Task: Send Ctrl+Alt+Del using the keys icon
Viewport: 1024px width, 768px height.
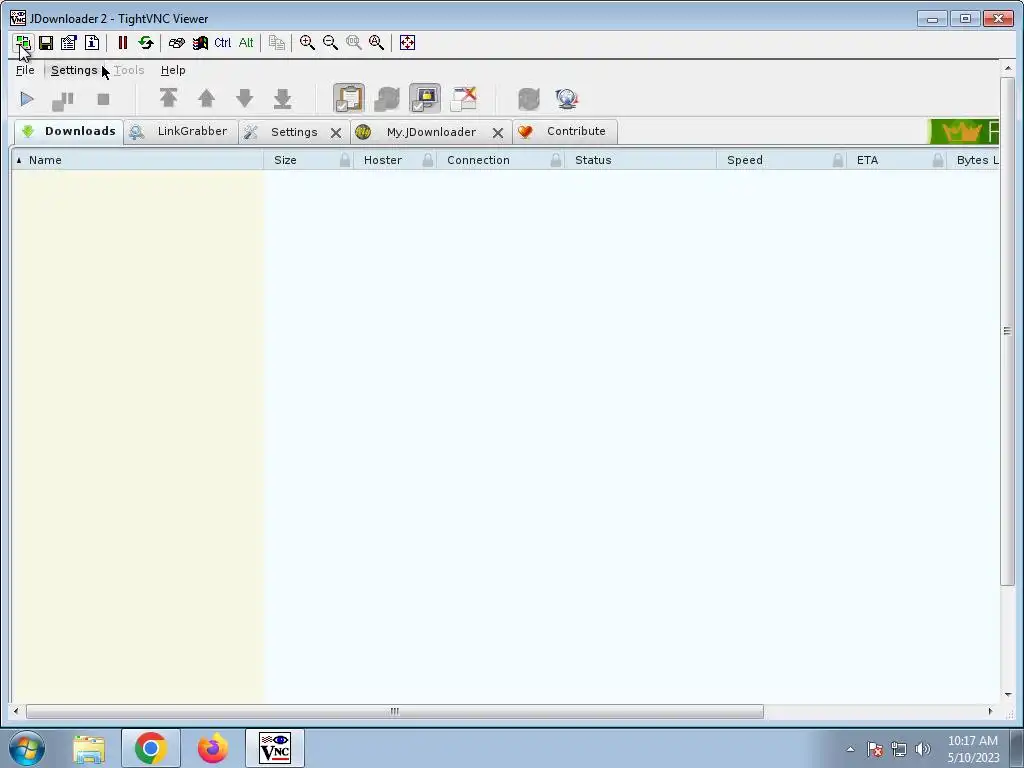Action: pos(176,43)
